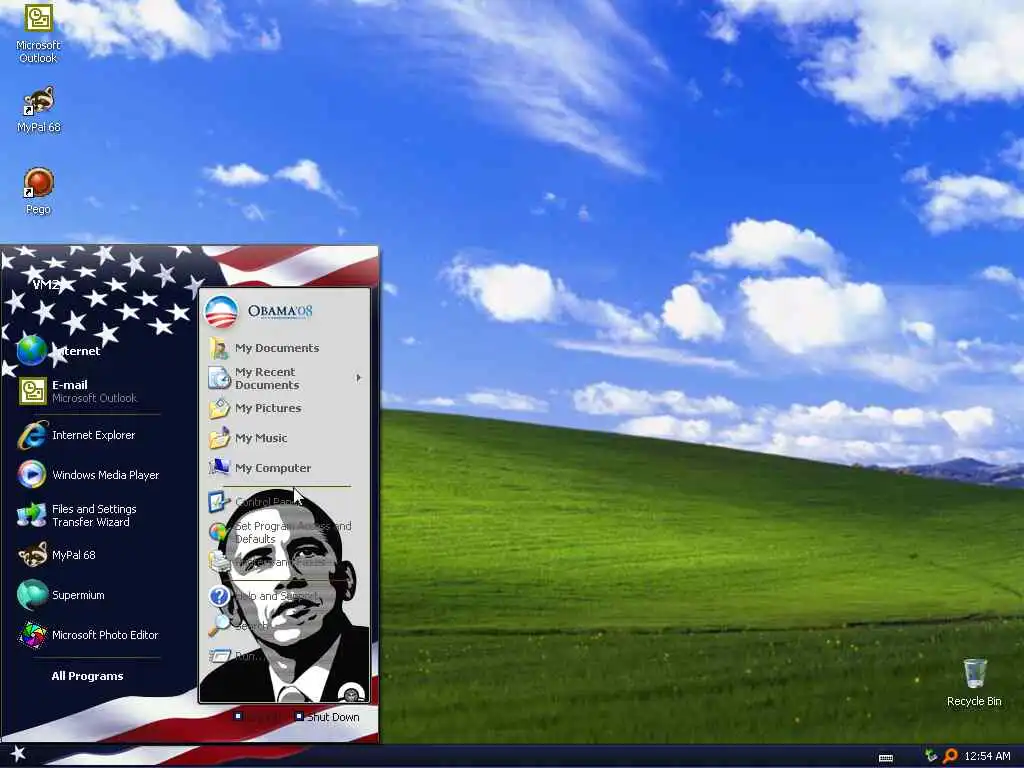Start Windows Media Player from Start menu
Viewport: 1024px width, 768px height.
(x=88, y=475)
